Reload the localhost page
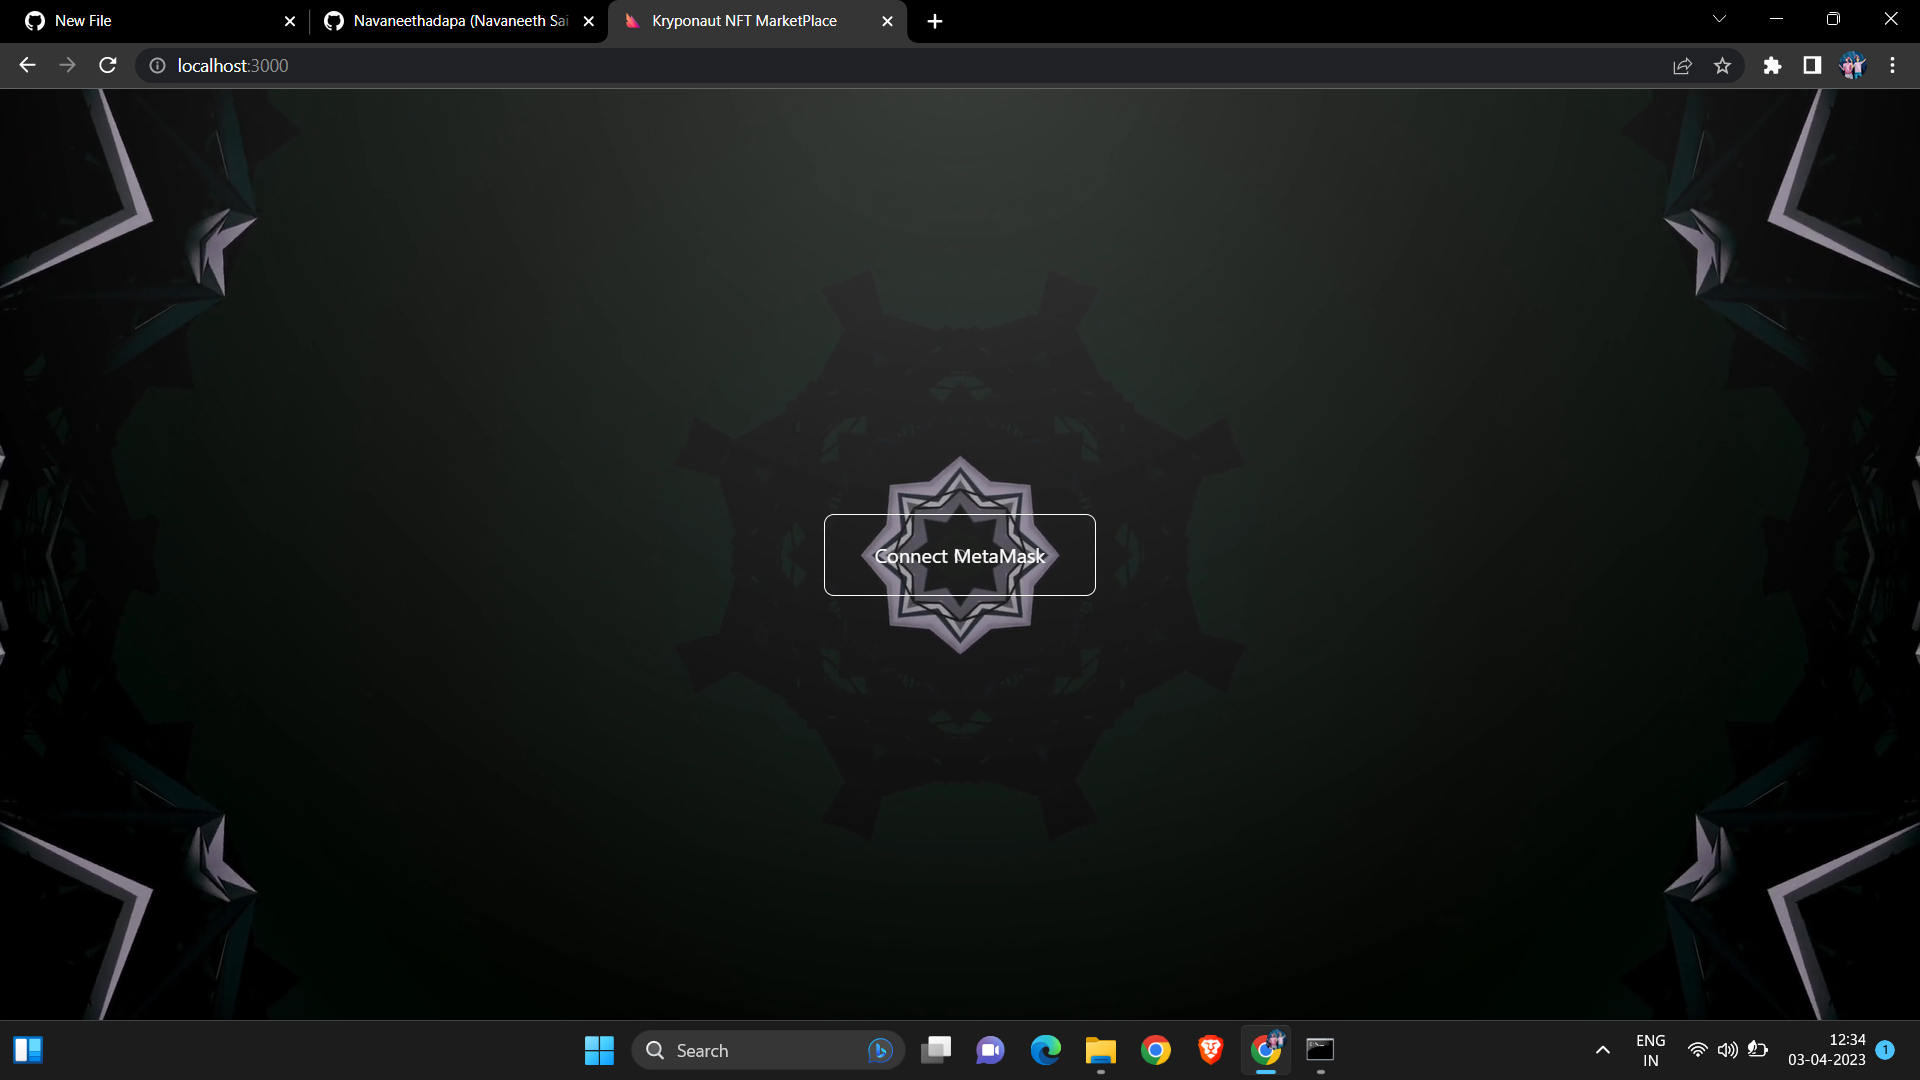Viewport: 1920px width, 1080px height. pyautogui.click(x=106, y=65)
